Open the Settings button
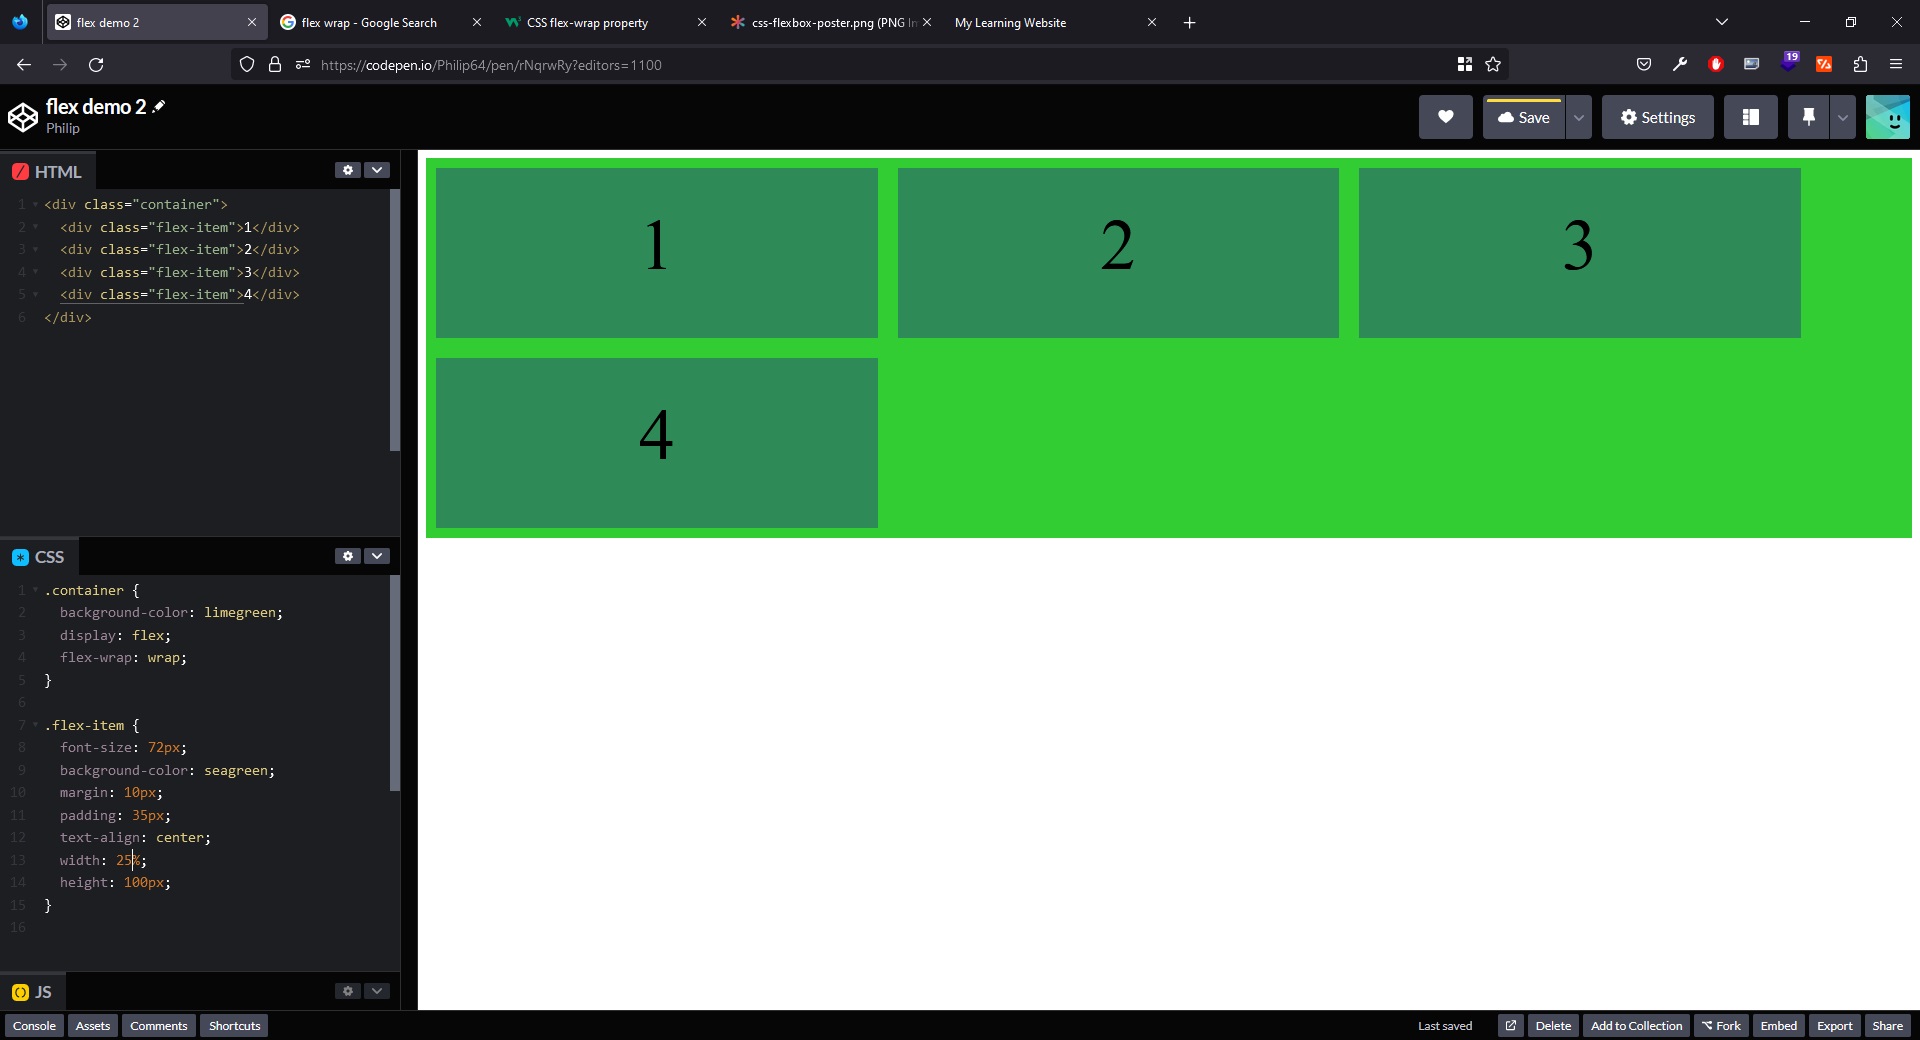1920x1040 pixels. [x=1657, y=117]
